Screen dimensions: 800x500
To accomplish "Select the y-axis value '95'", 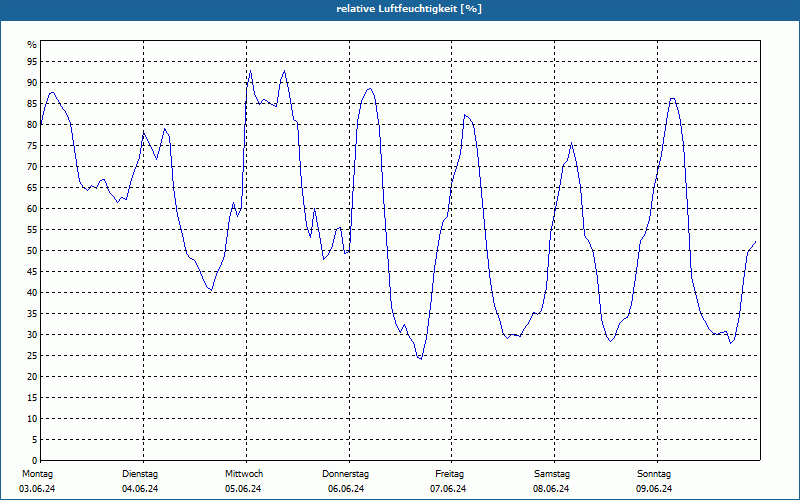I will point(32,62).
